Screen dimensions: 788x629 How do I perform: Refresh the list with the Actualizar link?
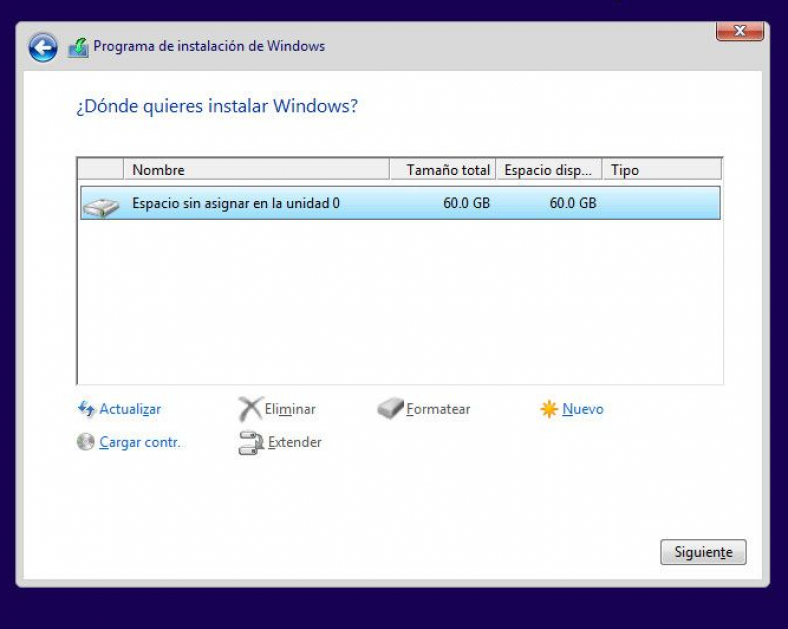point(130,409)
